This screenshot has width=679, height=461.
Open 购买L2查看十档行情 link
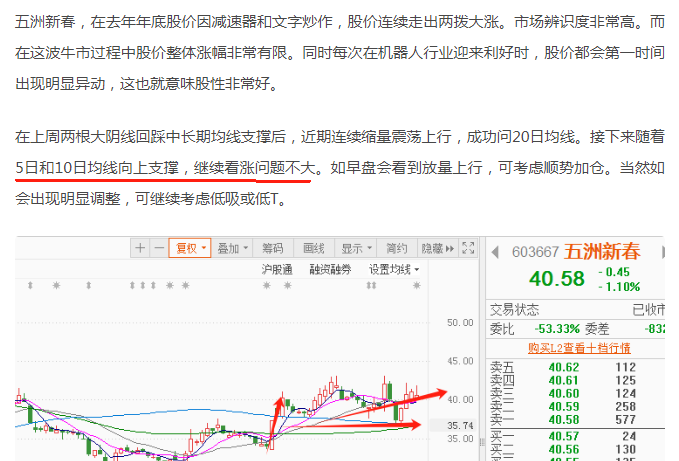[579, 348]
